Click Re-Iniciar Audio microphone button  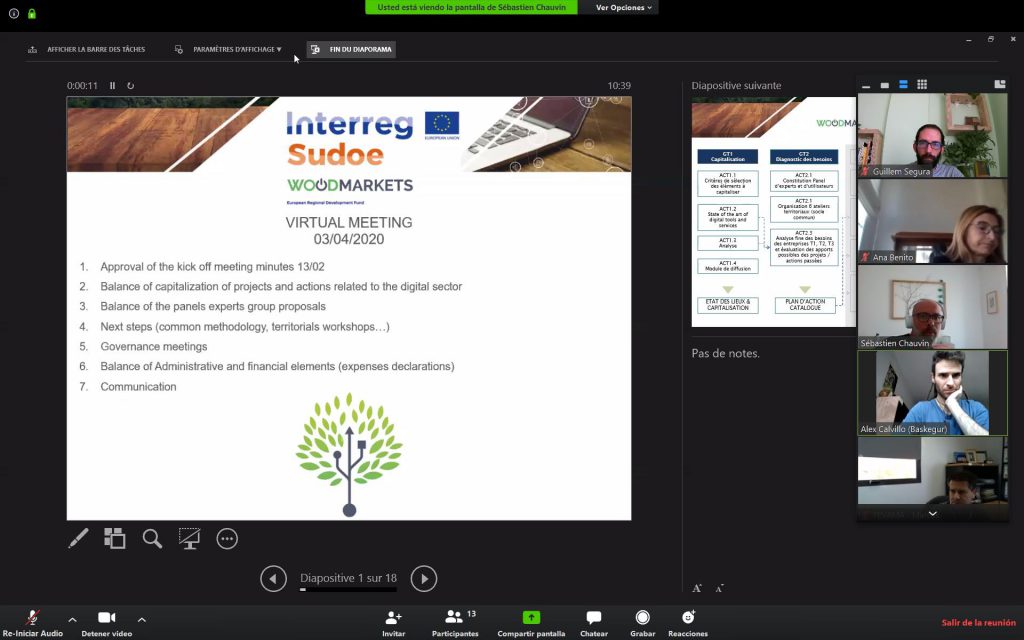[x=32, y=623]
